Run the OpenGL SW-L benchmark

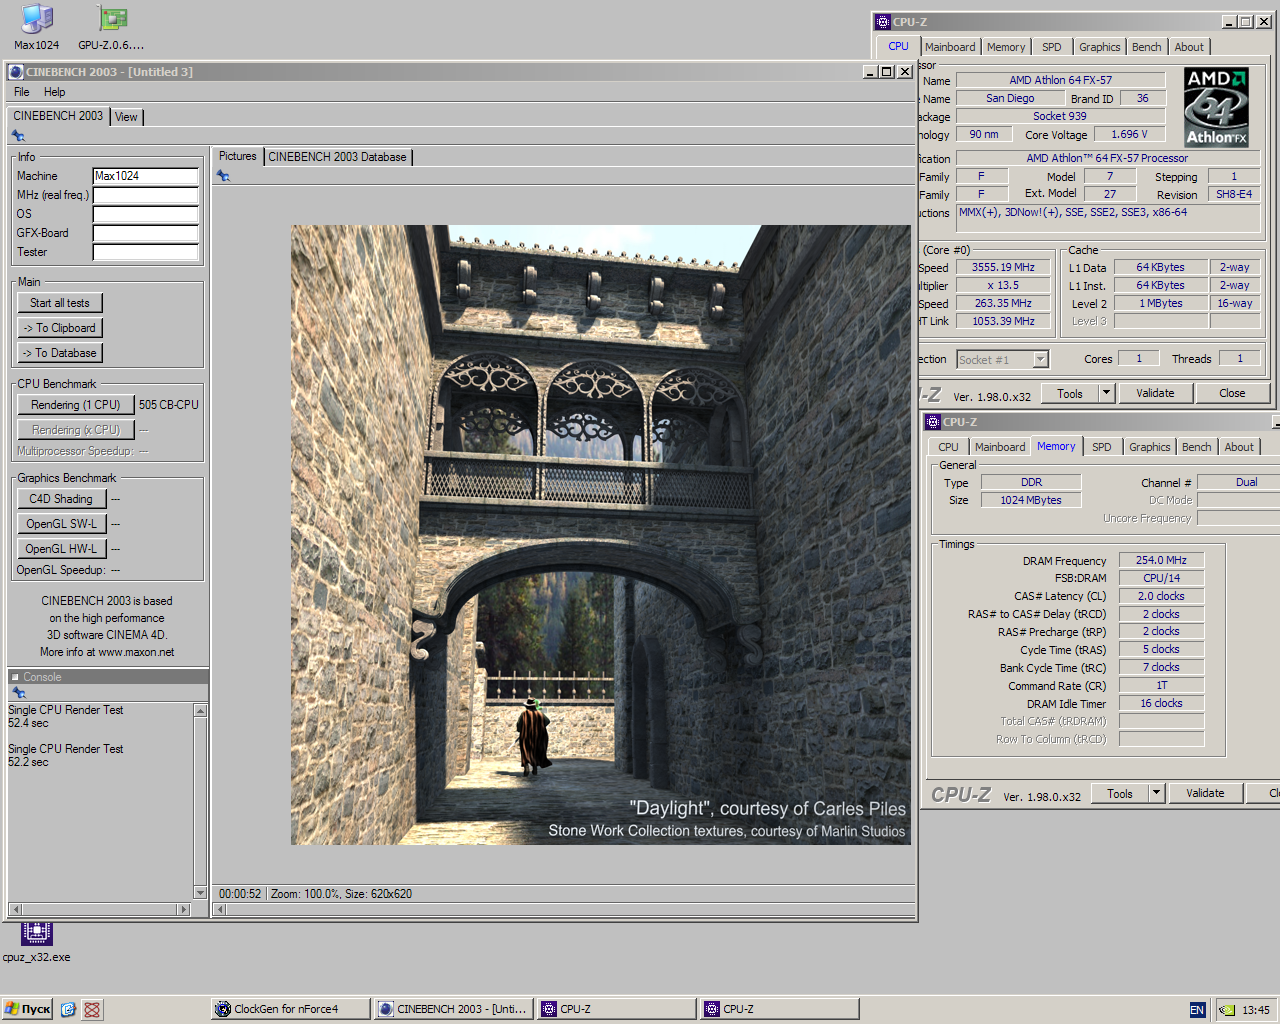[61, 524]
